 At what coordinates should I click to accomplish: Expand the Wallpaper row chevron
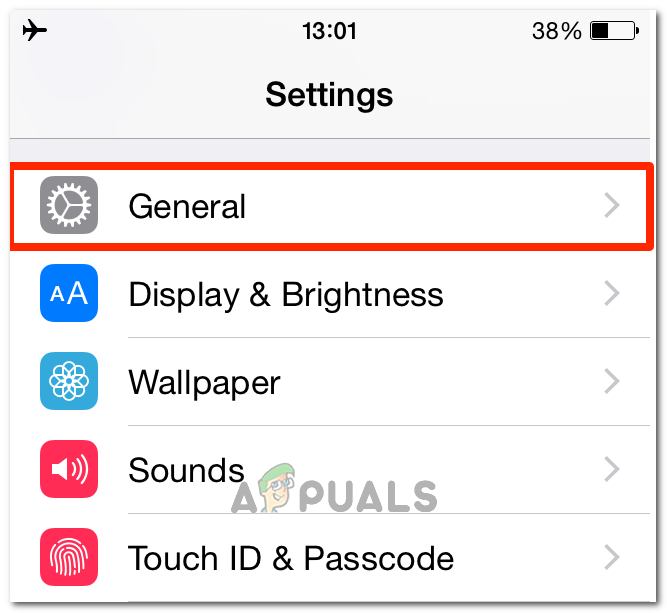612,382
